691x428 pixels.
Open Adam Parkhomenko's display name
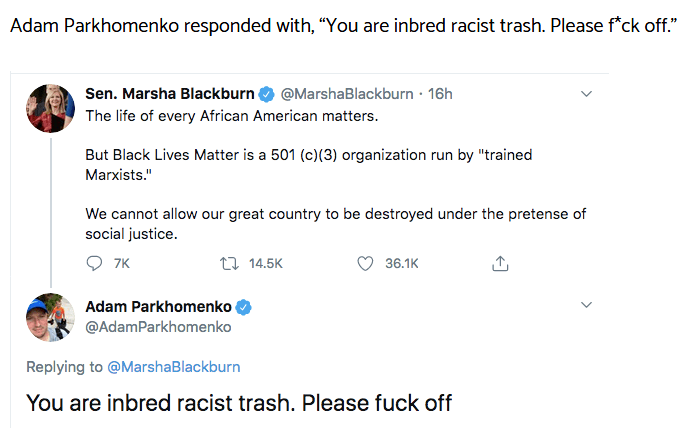(x=156, y=306)
